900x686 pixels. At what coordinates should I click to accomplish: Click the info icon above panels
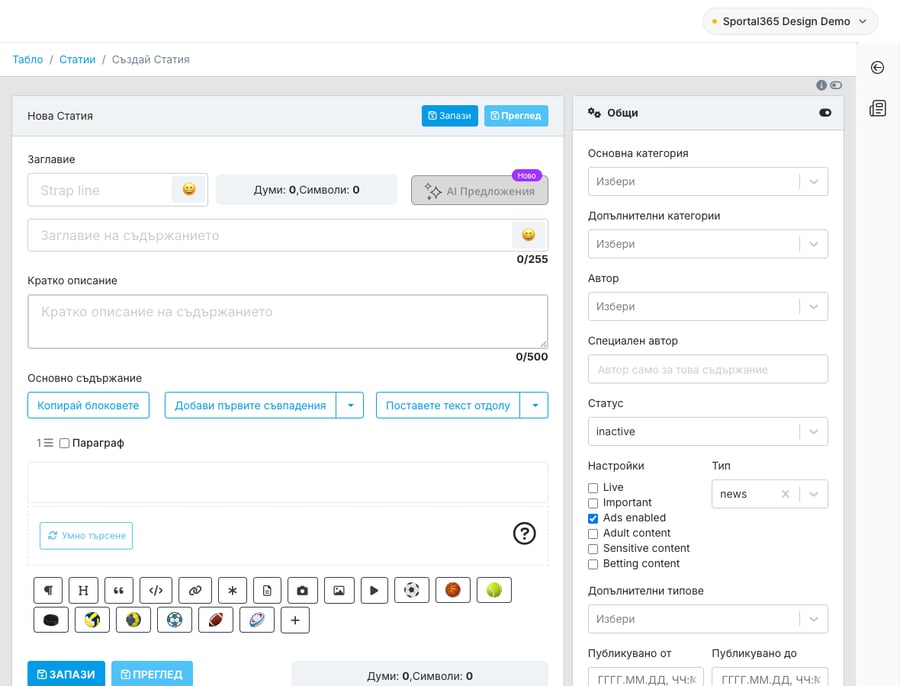click(821, 85)
